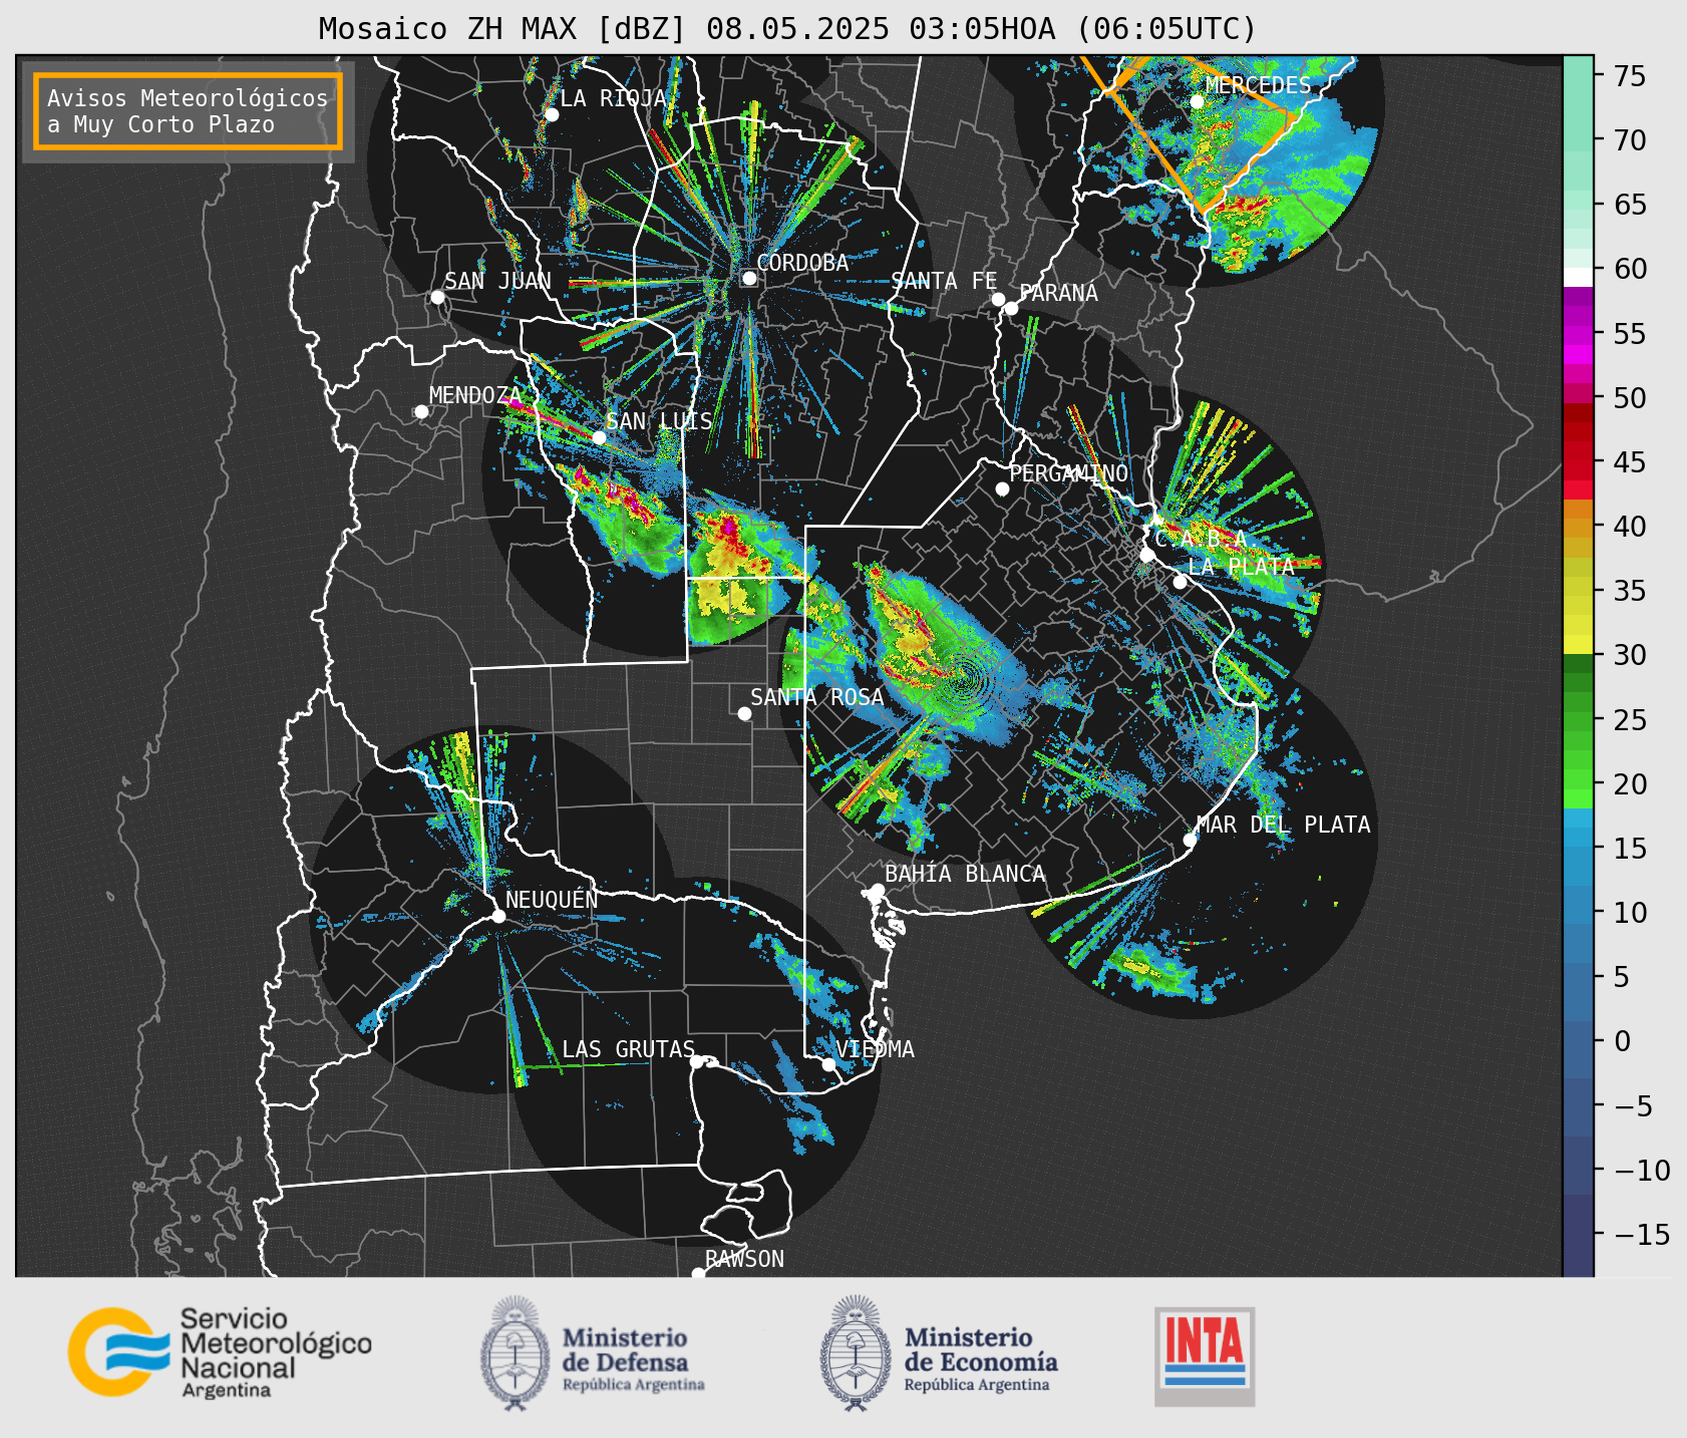Click the Ministerio de Defensa emblem
Viewport: 1687px width, 1438px height.
click(x=515, y=1353)
